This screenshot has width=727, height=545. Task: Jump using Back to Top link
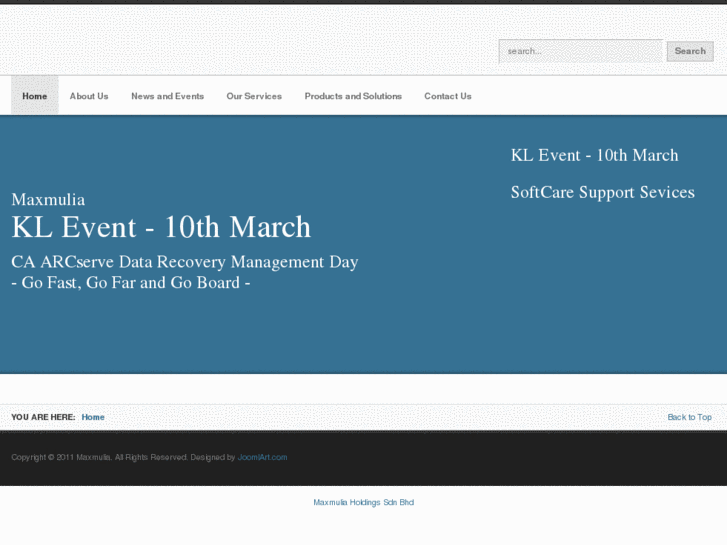click(x=689, y=417)
